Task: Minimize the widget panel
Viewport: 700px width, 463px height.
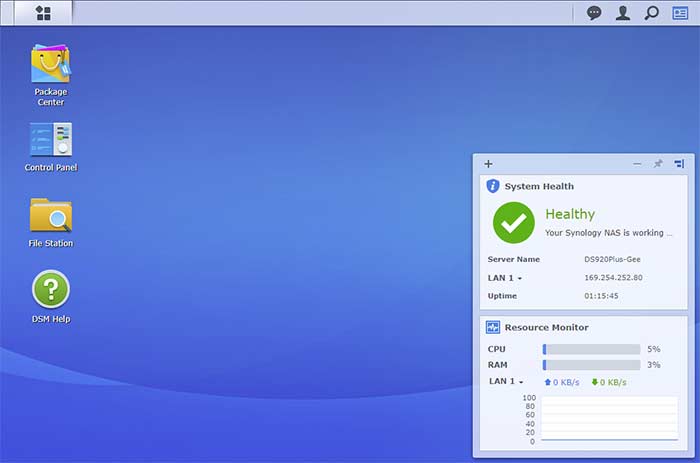Action: tap(637, 164)
